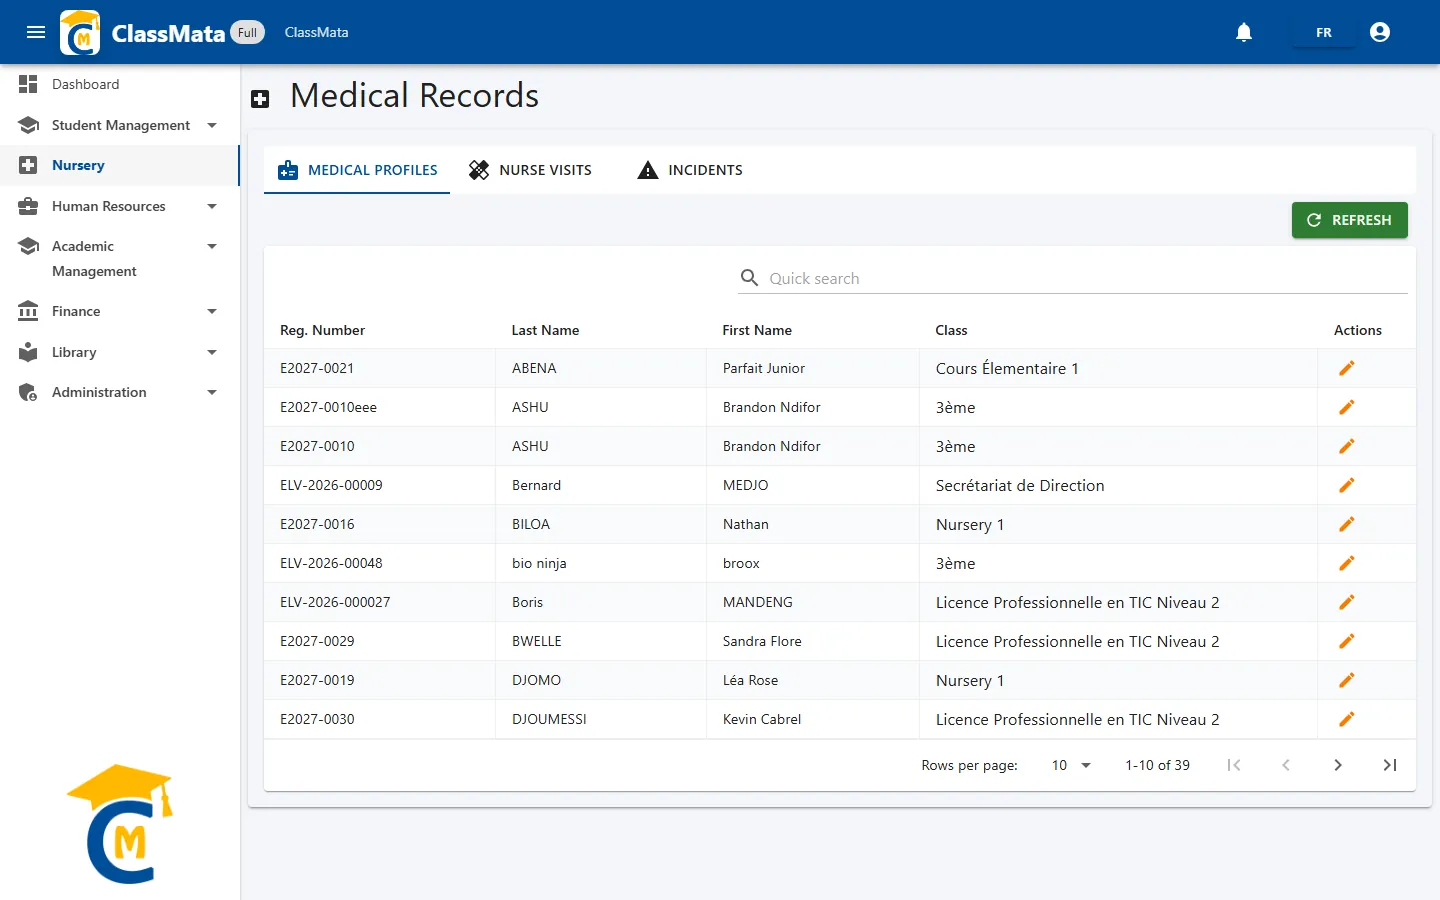Viewport: 1440px width, 900px height.
Task: Switch to Nurse Visits tab
Action: point(530,170)
